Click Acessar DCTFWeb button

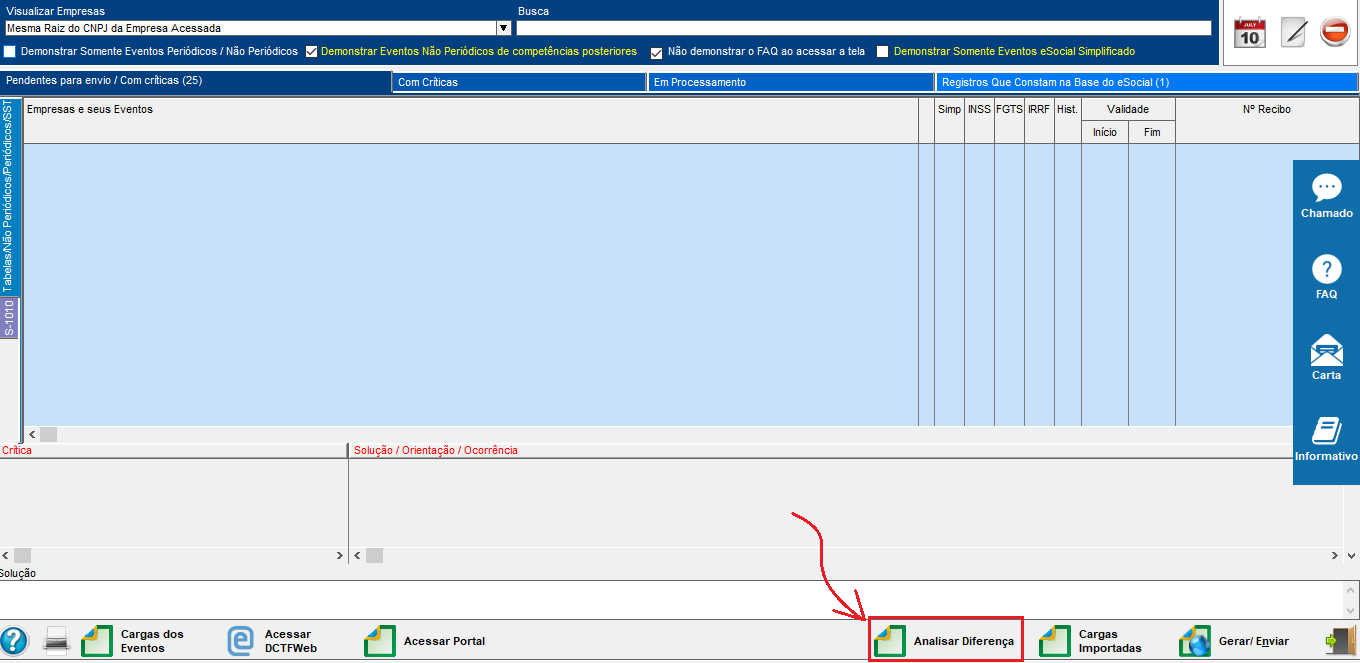272,641
